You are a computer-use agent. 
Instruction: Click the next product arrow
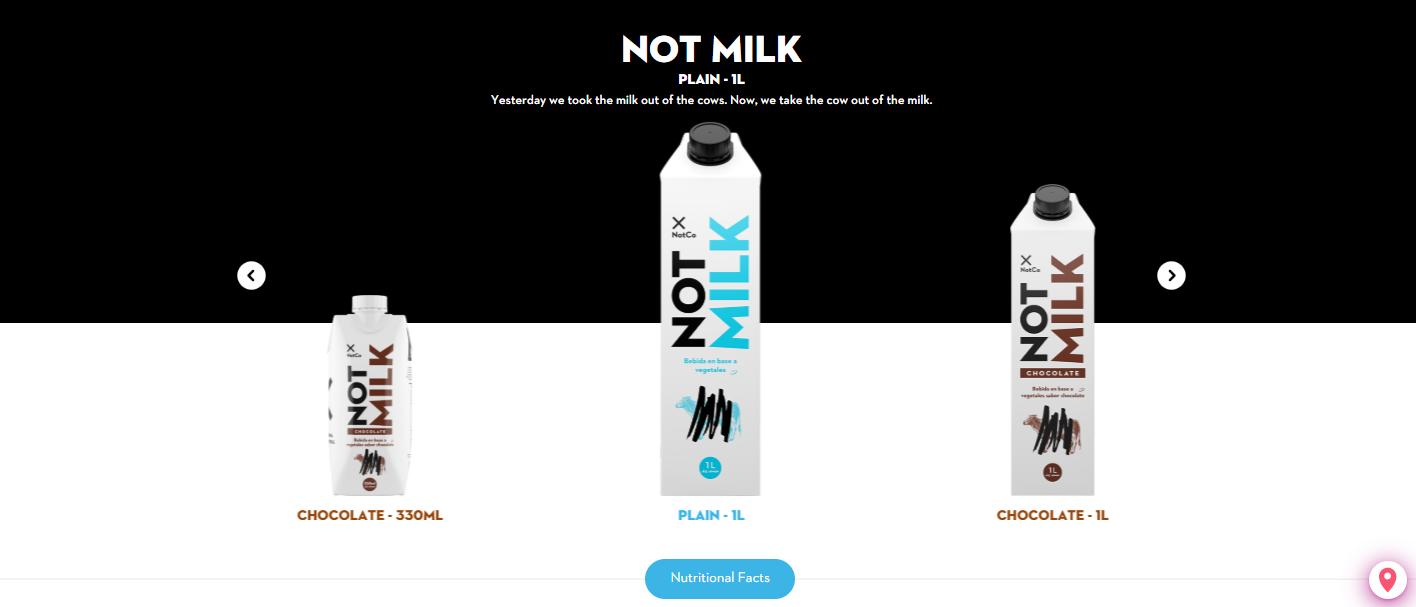1171,275
